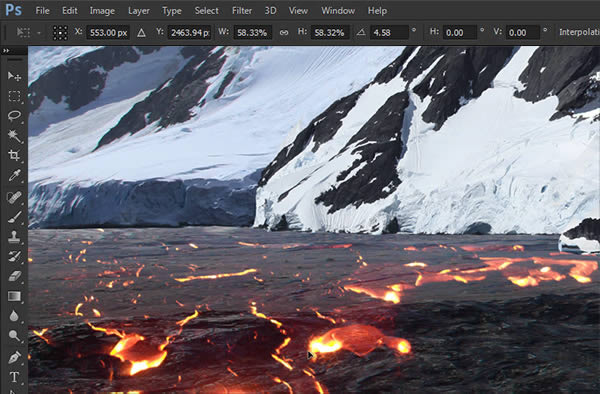Select the Move tool
Viewport: 600px width, 394px height.
click(x=15, y=76)
